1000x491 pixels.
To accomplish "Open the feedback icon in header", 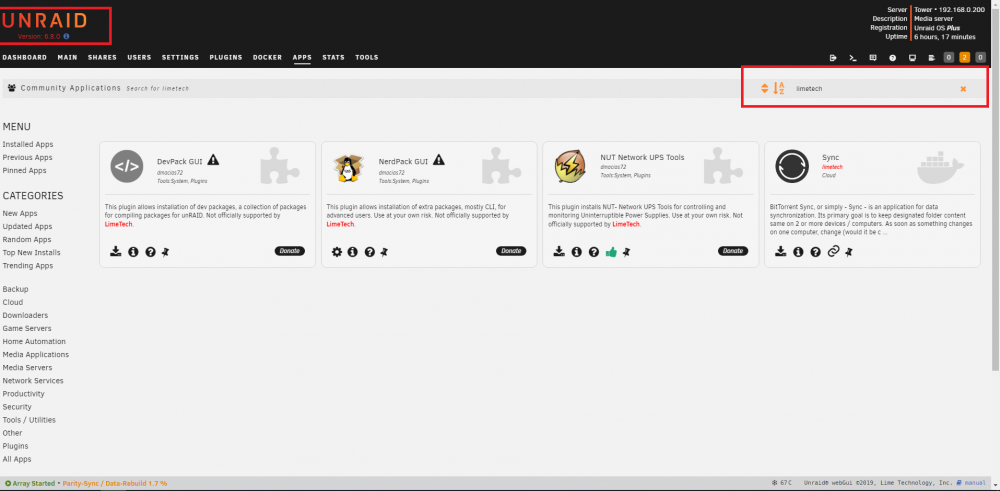I will coord(873,58).
